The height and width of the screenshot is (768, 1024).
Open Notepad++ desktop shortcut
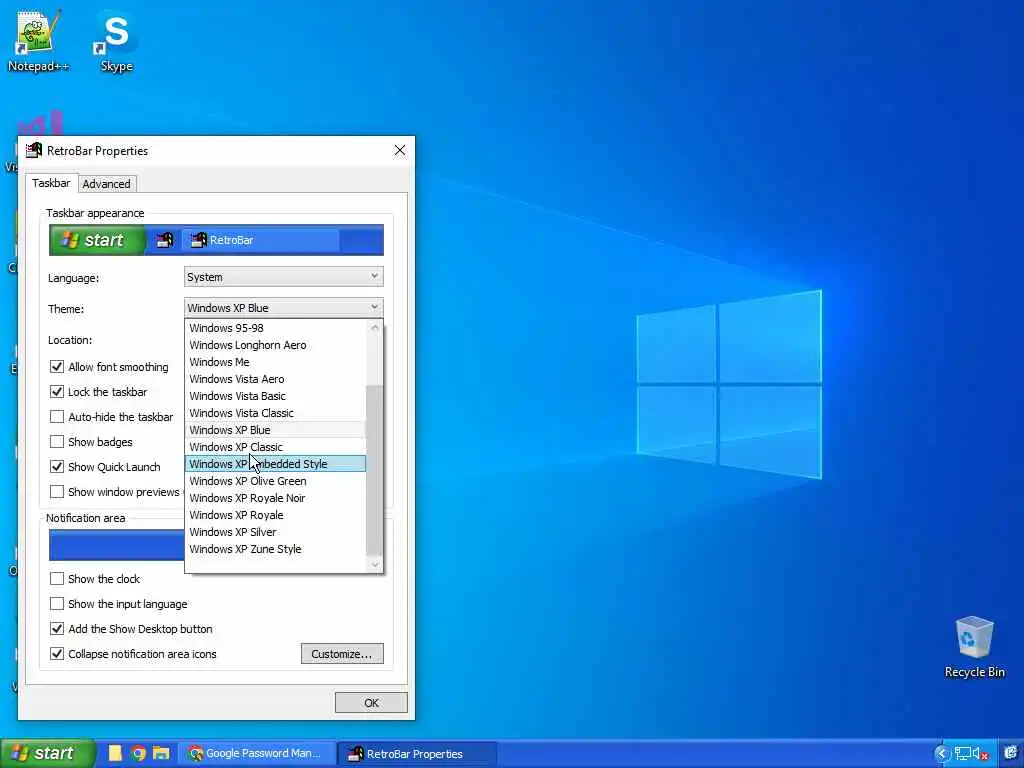tap(38, 40)
